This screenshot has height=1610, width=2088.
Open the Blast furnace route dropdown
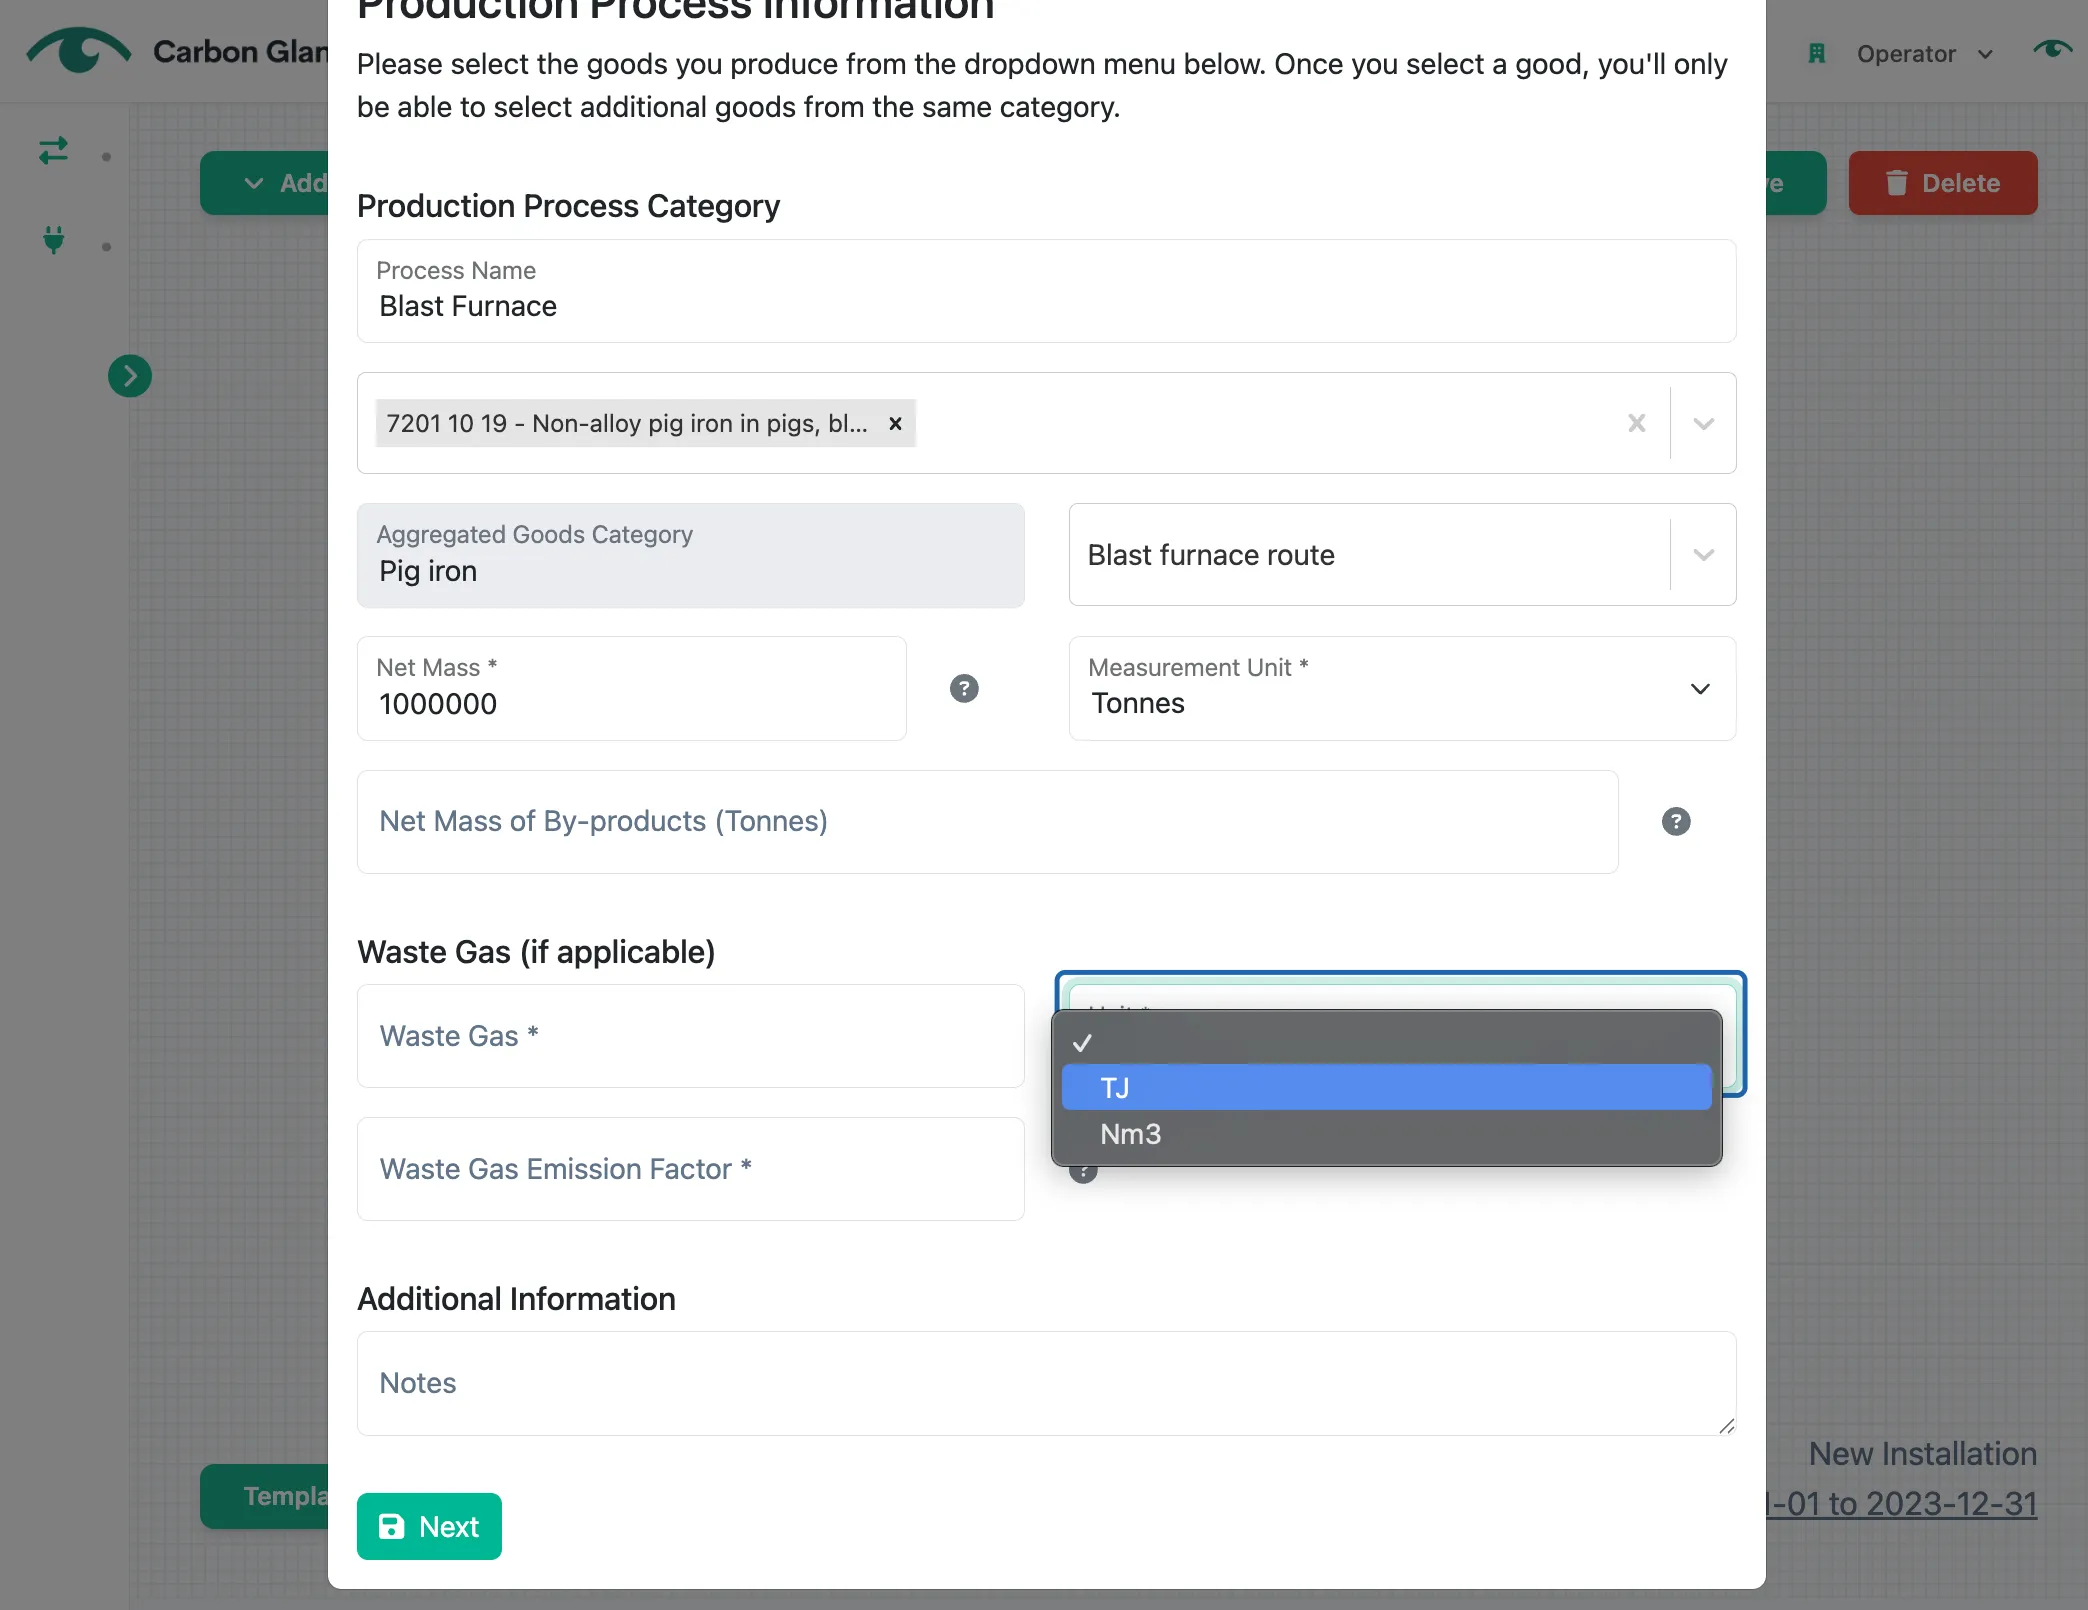1402,555
